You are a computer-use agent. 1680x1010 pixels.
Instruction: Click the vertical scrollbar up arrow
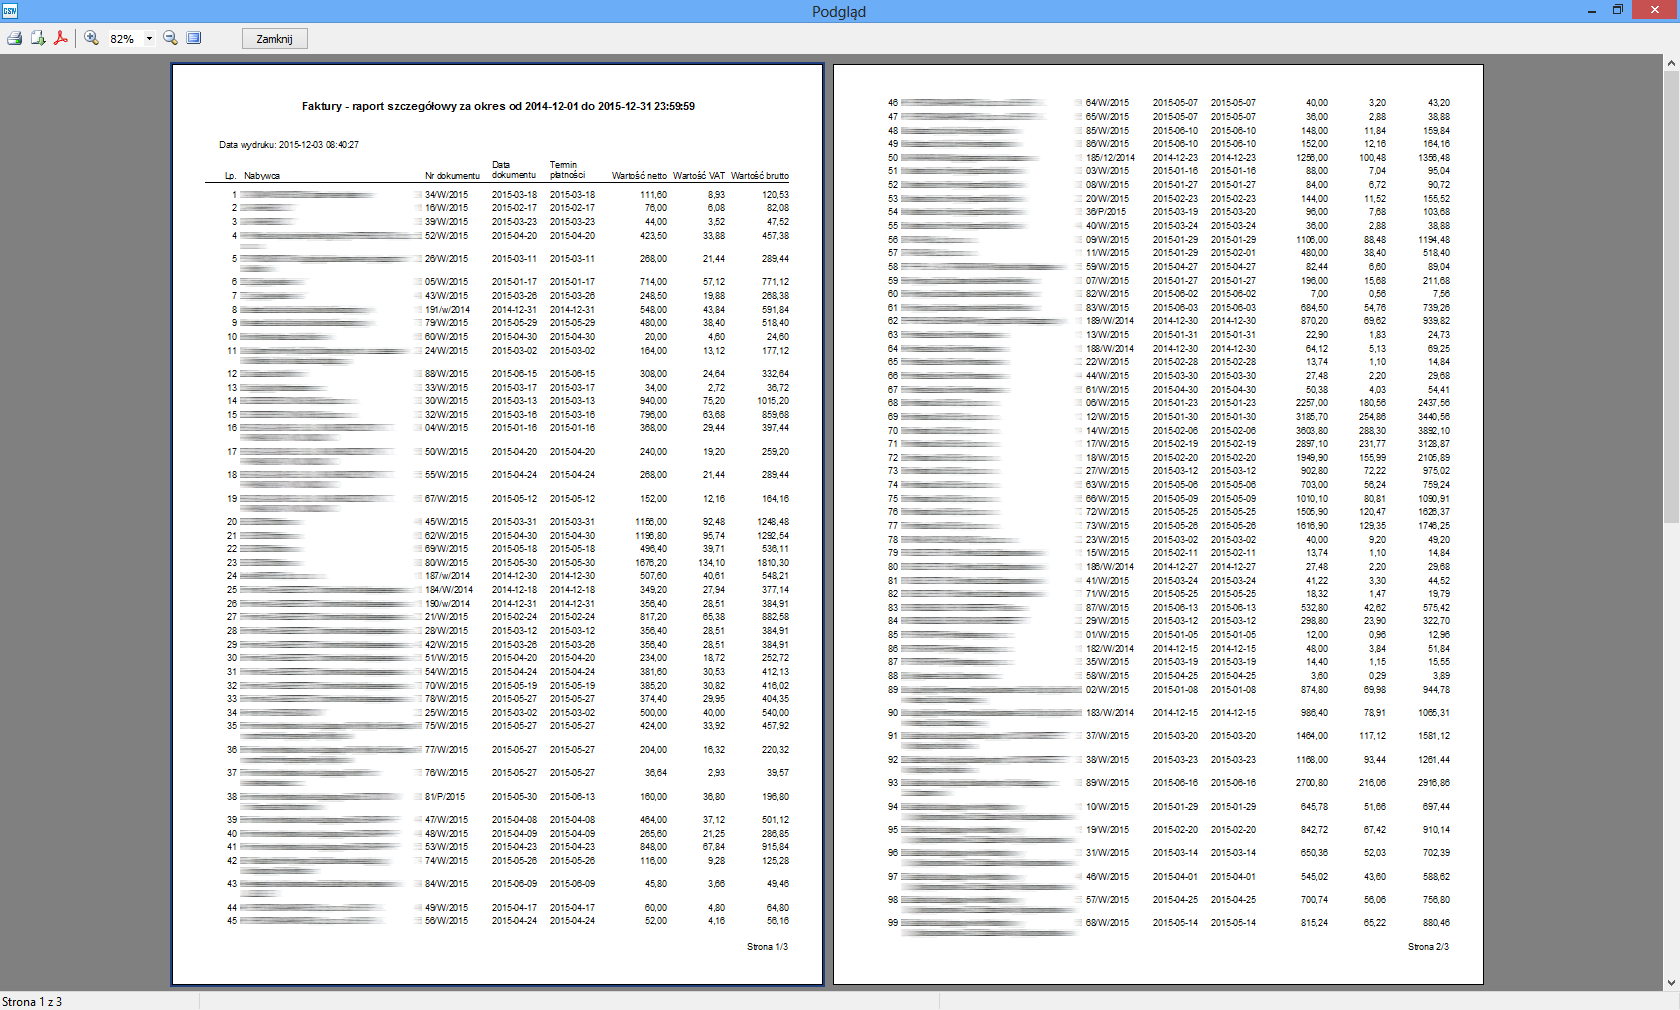pos(1671,63)
